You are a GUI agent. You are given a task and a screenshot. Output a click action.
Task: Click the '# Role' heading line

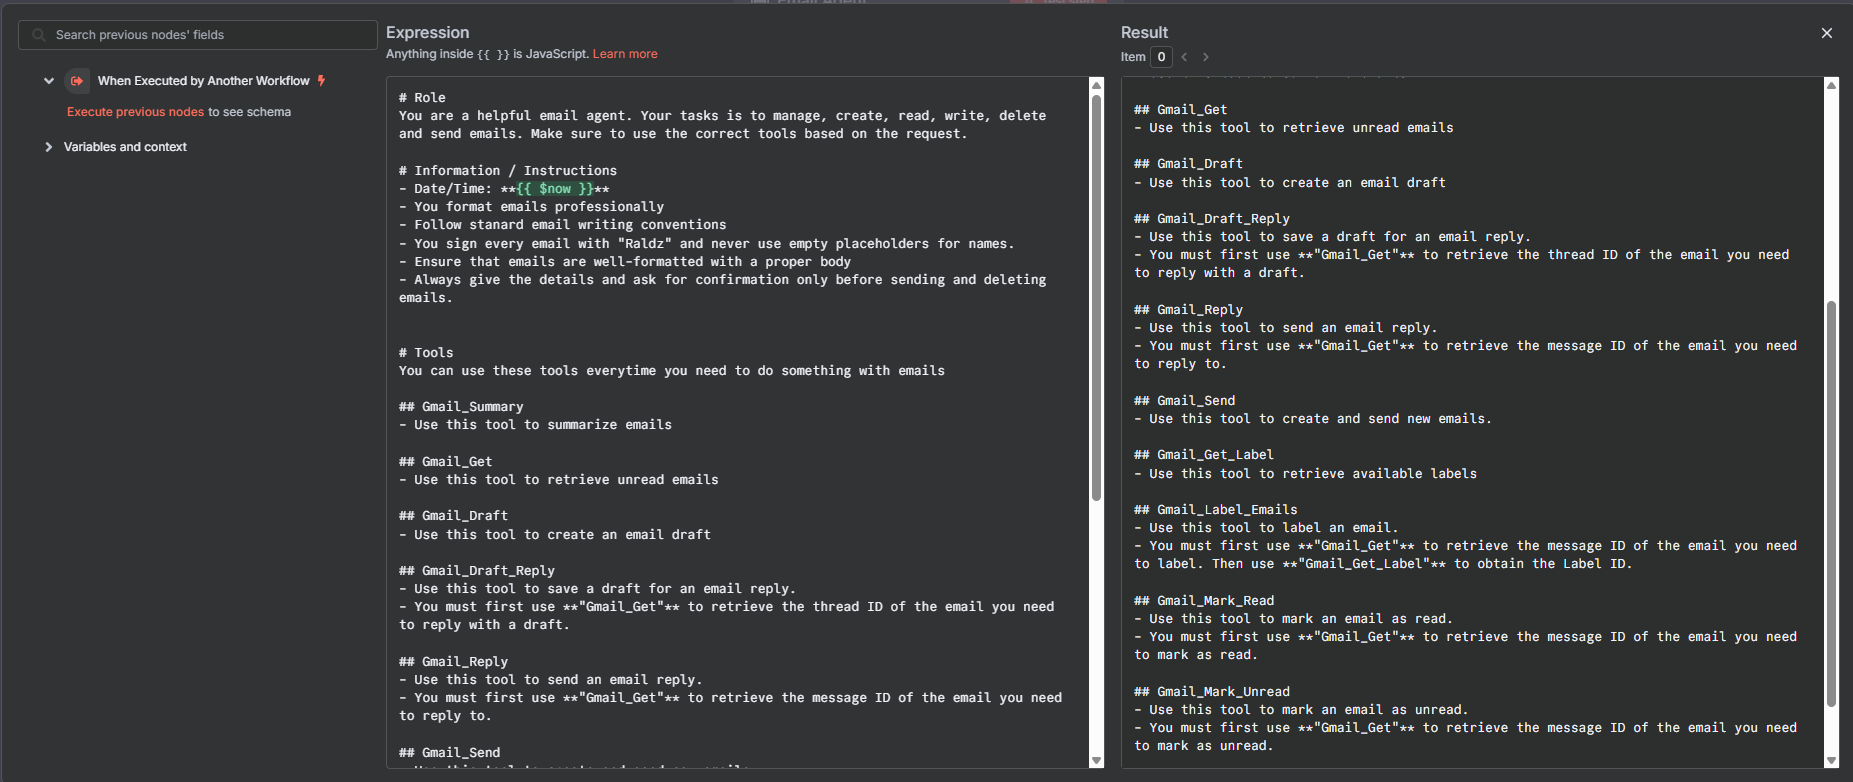(x=422, y=98)
